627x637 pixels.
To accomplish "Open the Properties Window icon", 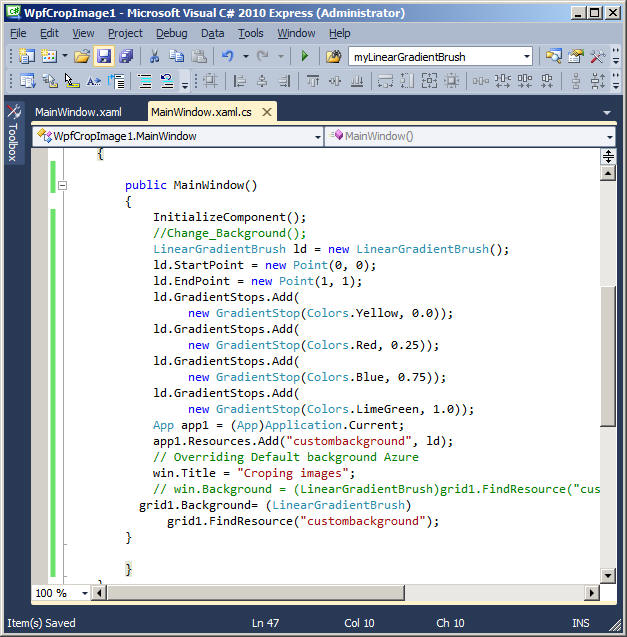I will tap(575, 56).
